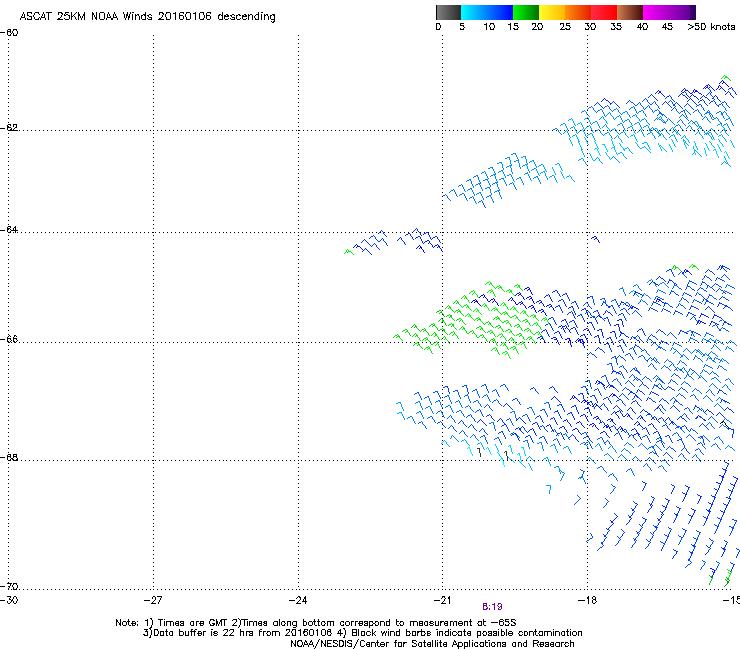Pick the magenta-purple 40-50 knots color bar segment
The width and height of the screenshot is (740, 650).
pyautogui.click(x=669, y=12)
